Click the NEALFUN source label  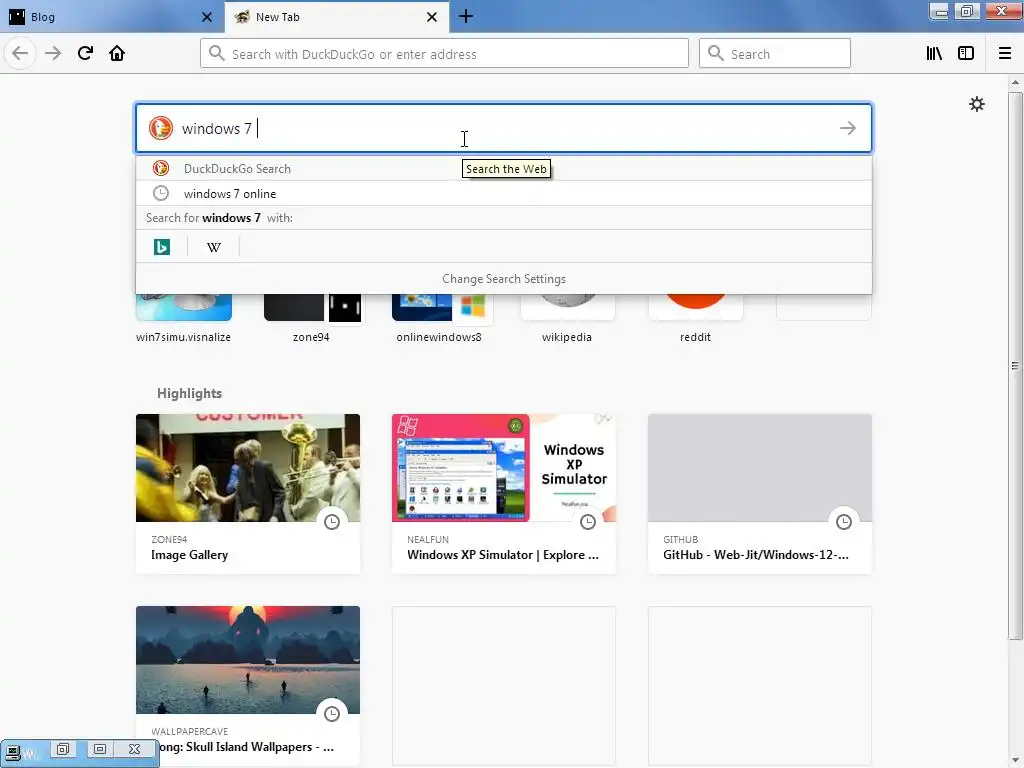tap(428, 539)
